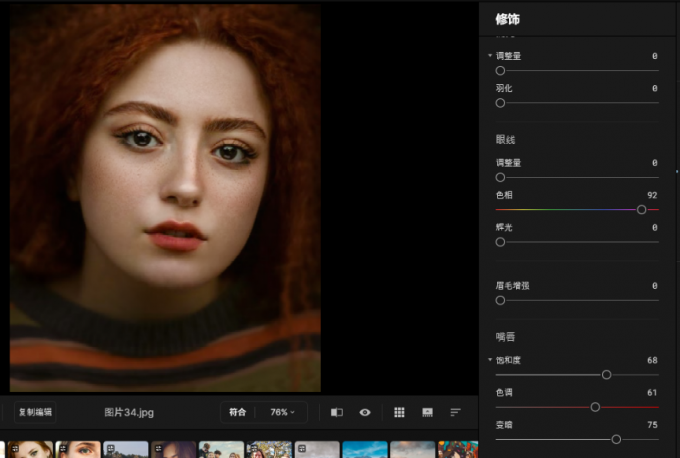Collapse the 调整量 section triangle

pyautogui.click(x=490, y=56)
